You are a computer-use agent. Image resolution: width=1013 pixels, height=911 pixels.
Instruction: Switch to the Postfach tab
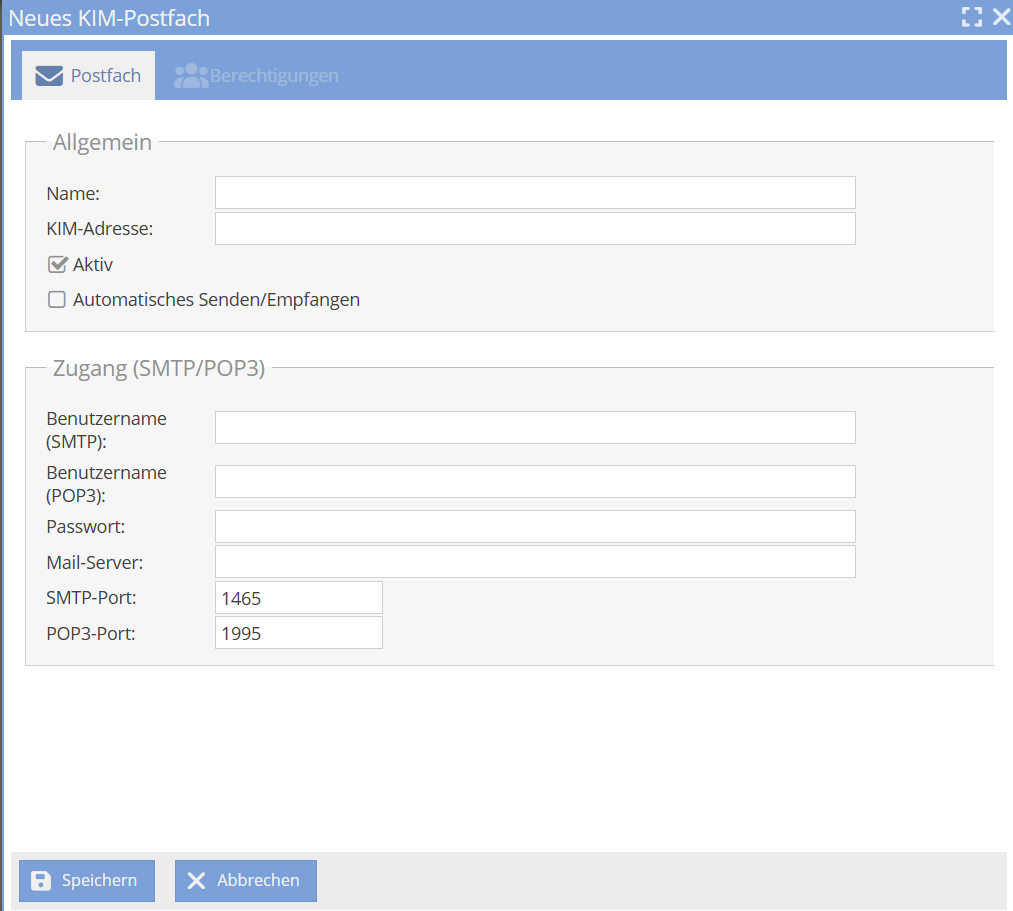point(89,76)
